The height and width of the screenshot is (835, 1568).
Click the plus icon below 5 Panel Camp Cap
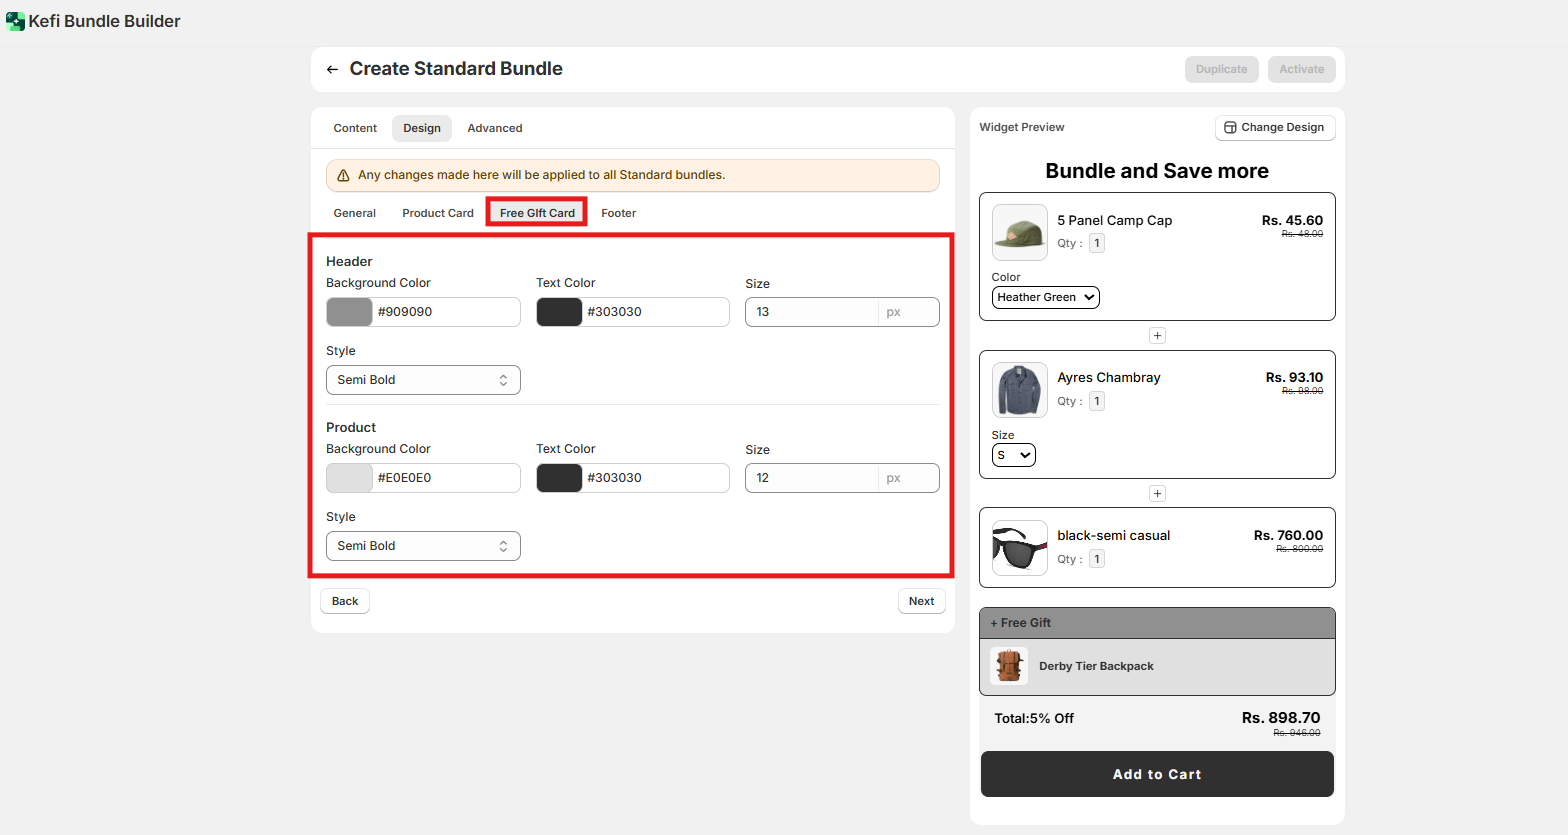(x=1157, y=336)
